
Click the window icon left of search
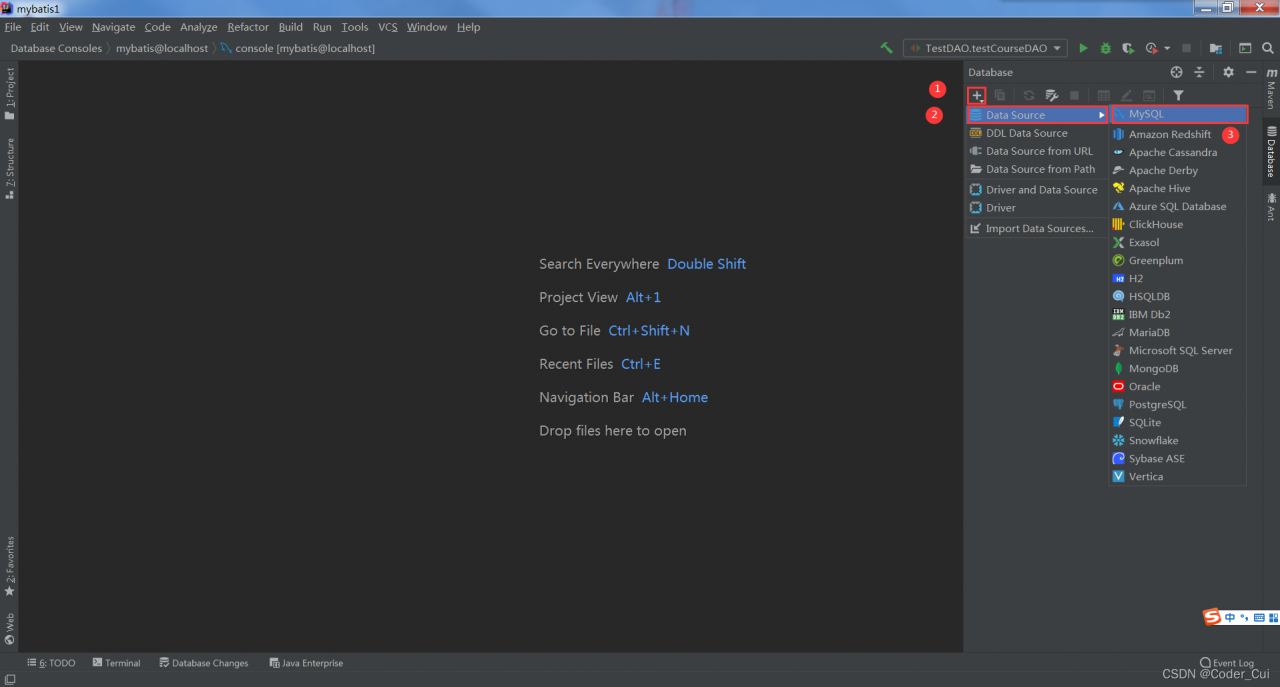click(x=1245, y=48)
